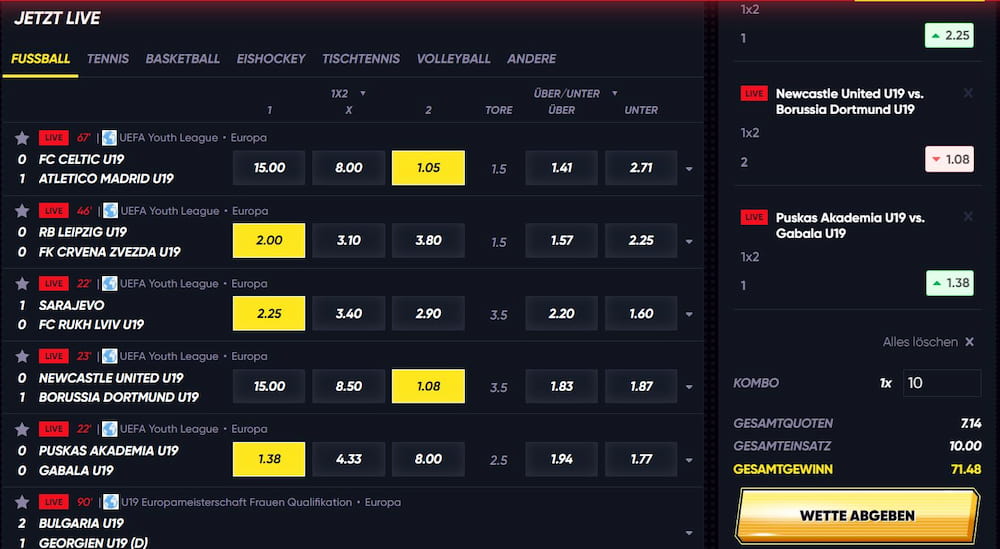Remove Newcastle vs. Dortmund bet from slip

click(968, 93)
